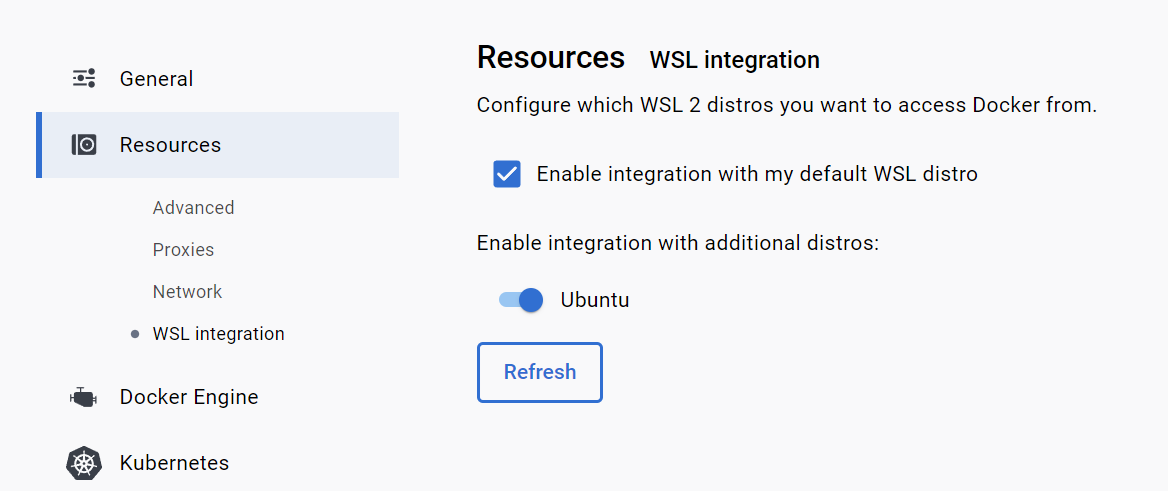1168x491 pixels.
Task: Click the WSL integration heading text
Action: pos(734,60)
